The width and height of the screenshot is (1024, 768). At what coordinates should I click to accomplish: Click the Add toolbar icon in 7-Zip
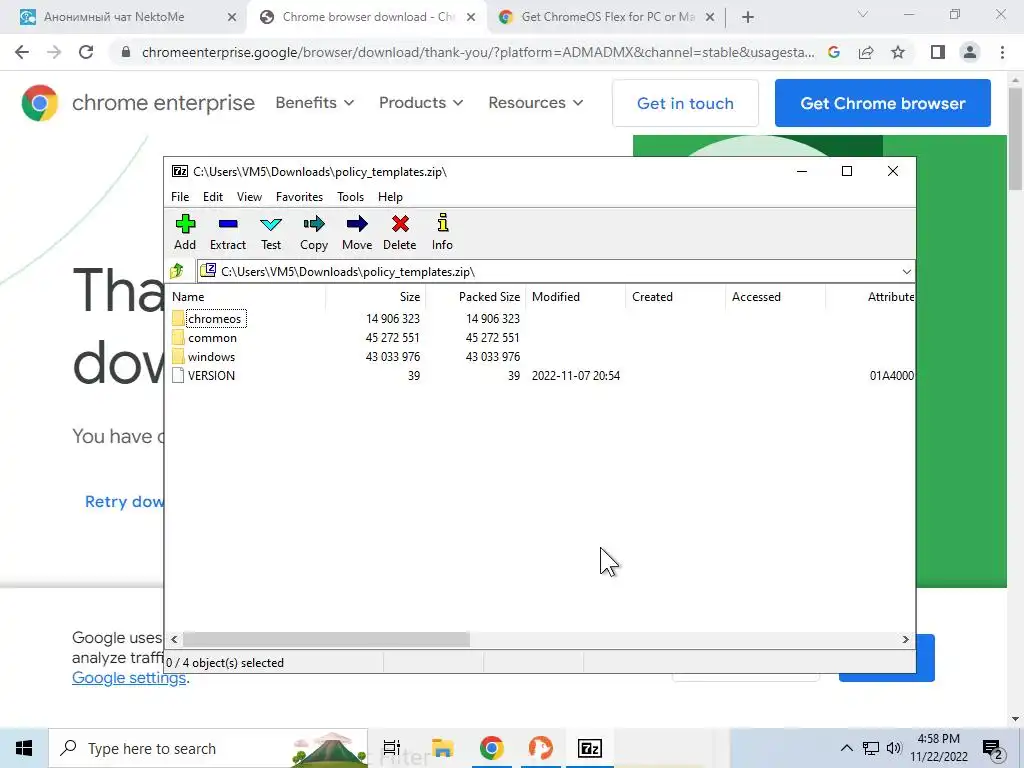click(x=185, y=232)
